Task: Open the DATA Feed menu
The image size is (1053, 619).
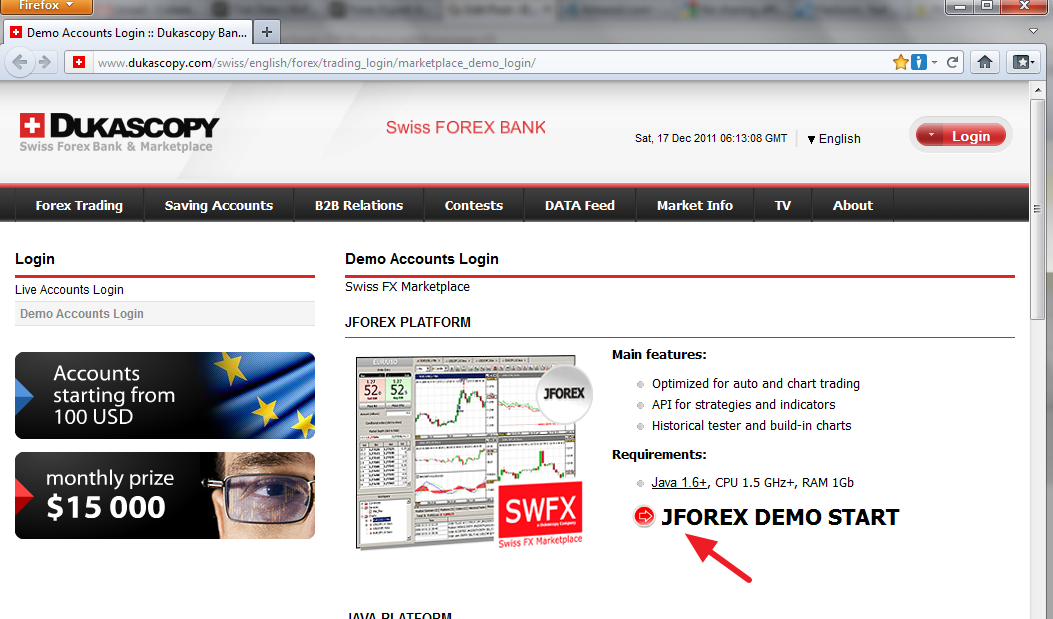Action: point(580,205)
